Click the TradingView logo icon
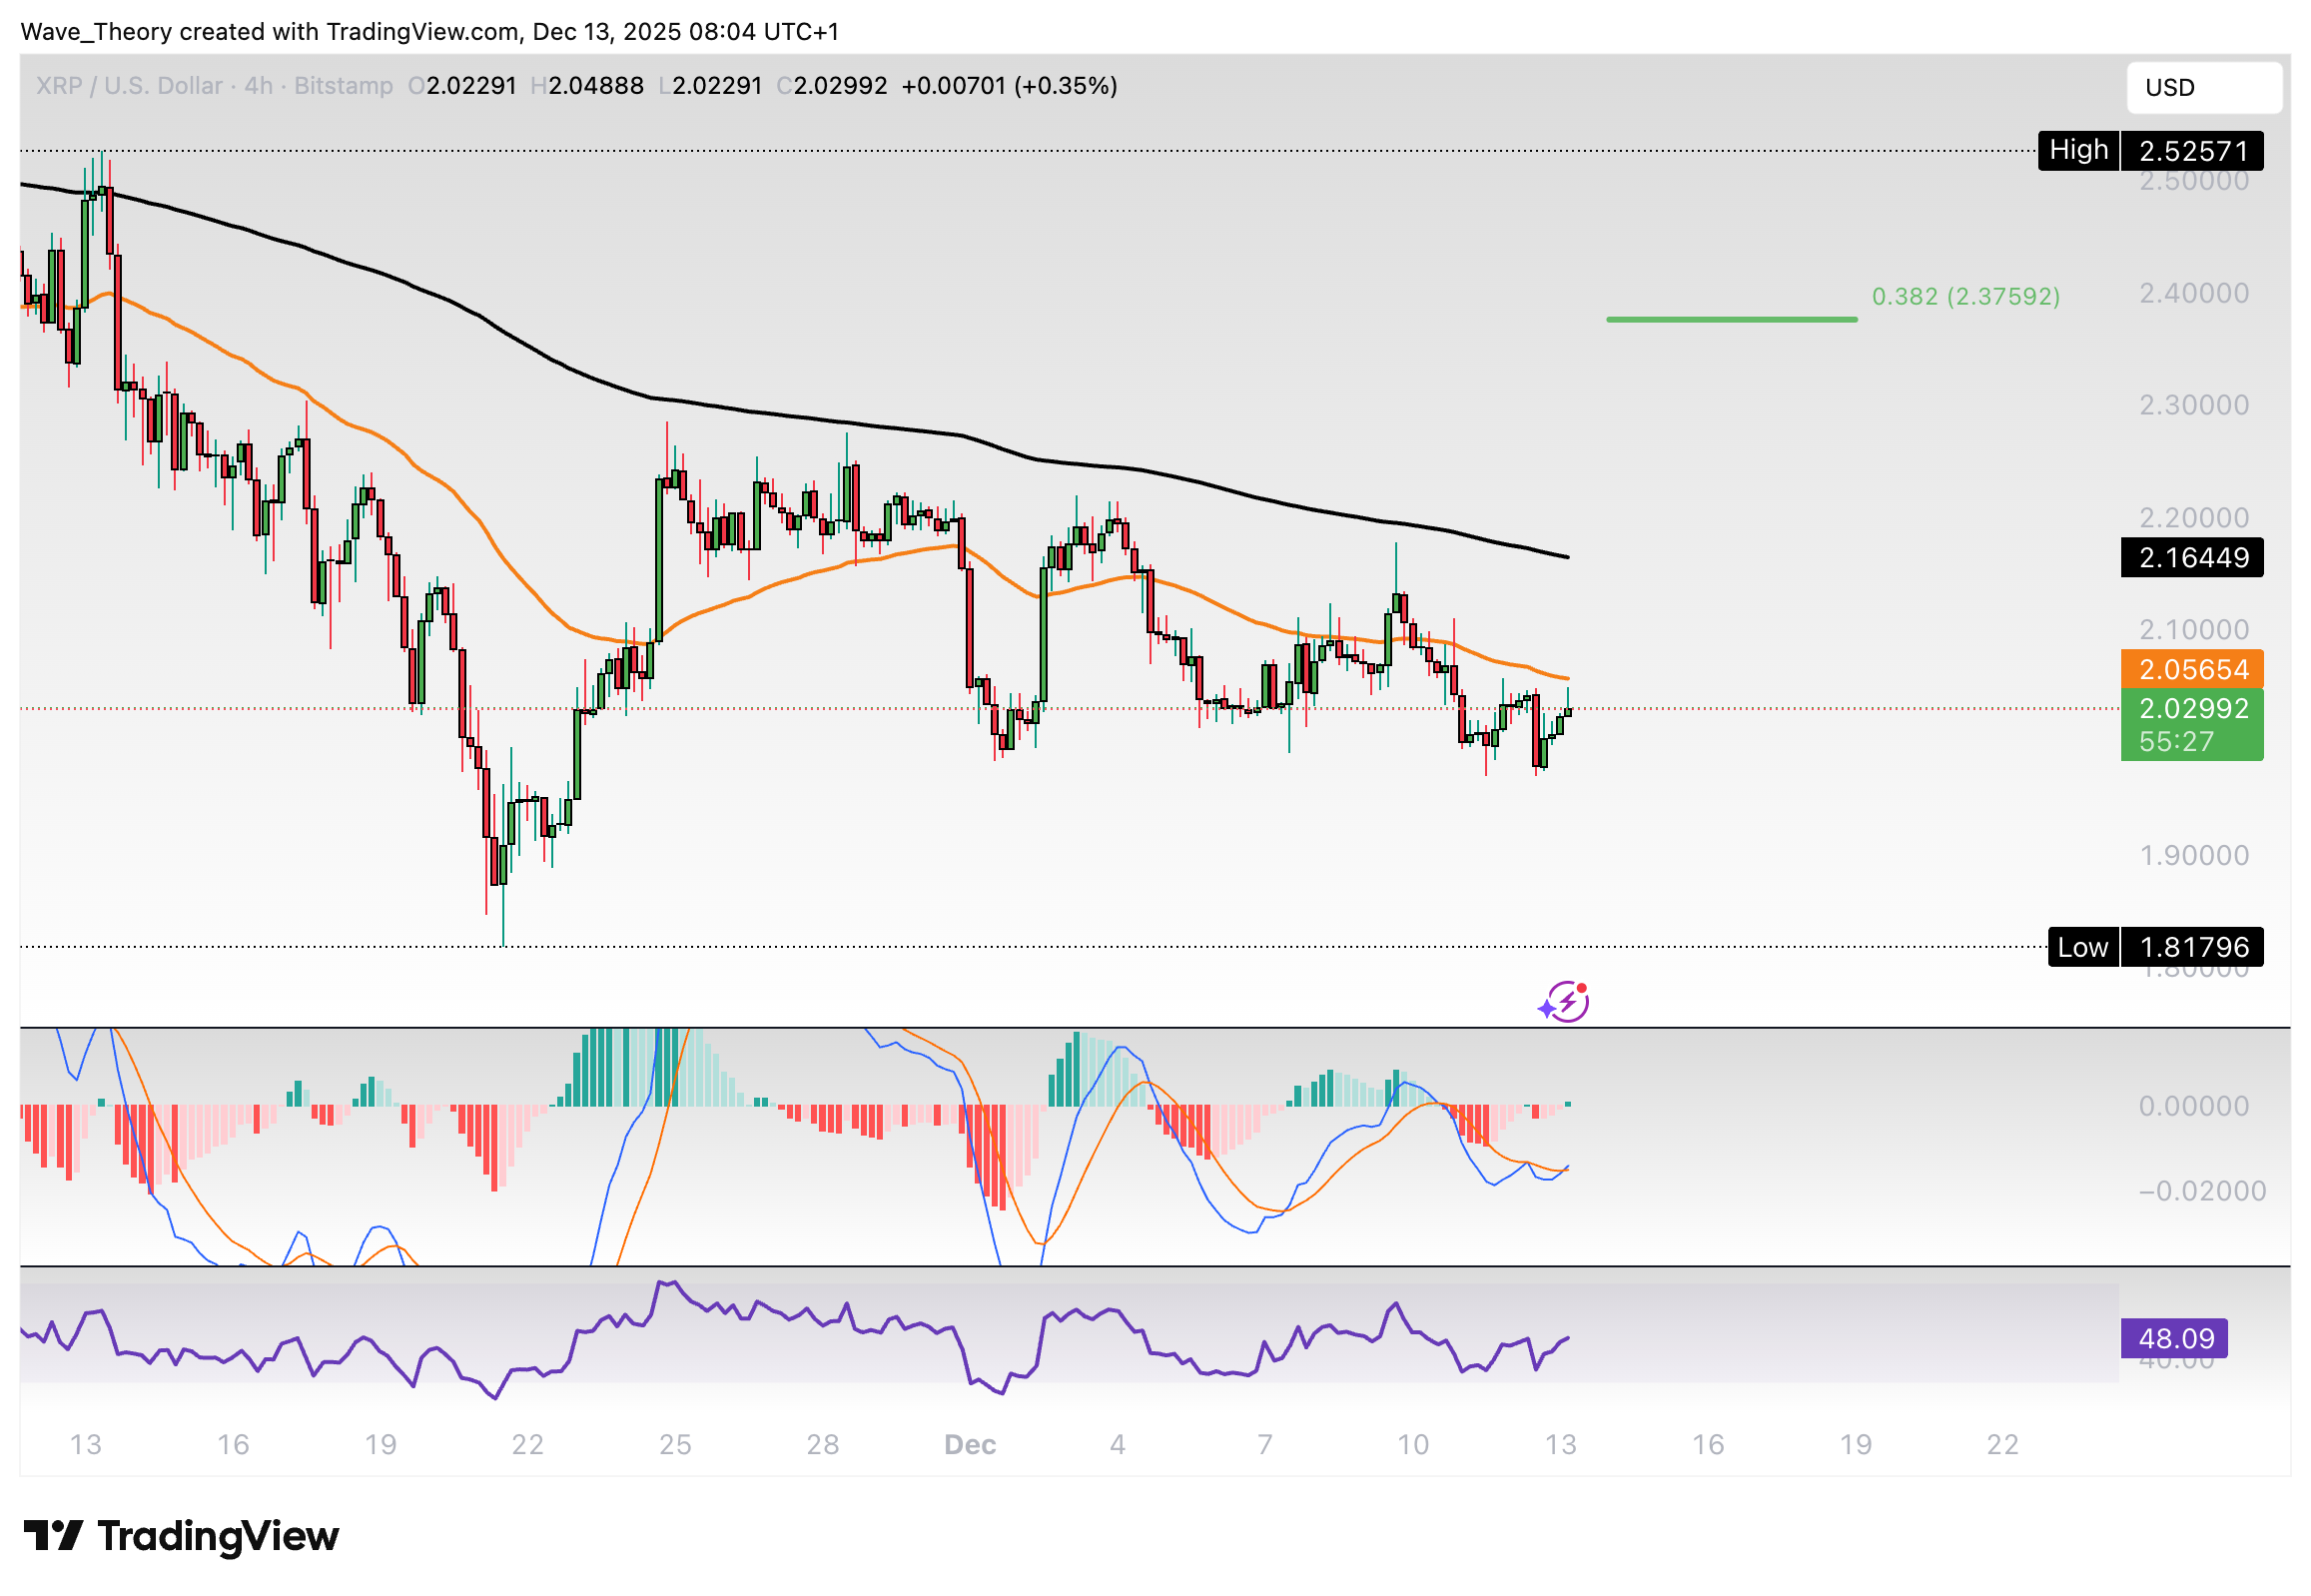The image size is (2311, 1596). (x=52, y=1537)
